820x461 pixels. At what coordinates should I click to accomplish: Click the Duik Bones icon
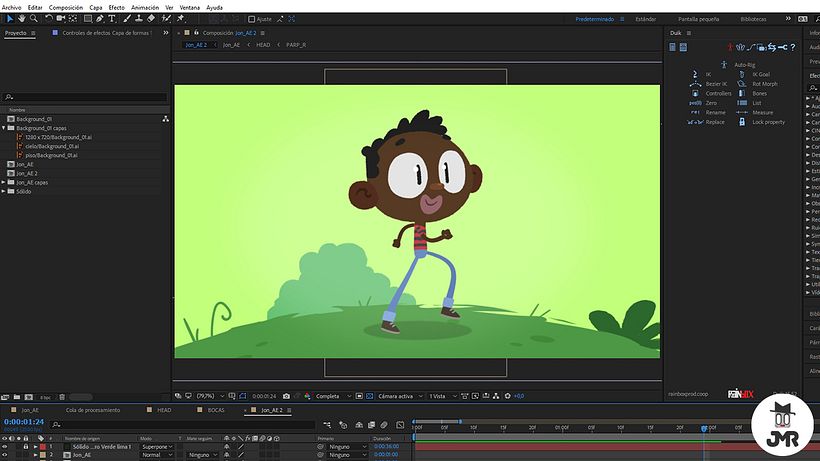click(742, 93)
